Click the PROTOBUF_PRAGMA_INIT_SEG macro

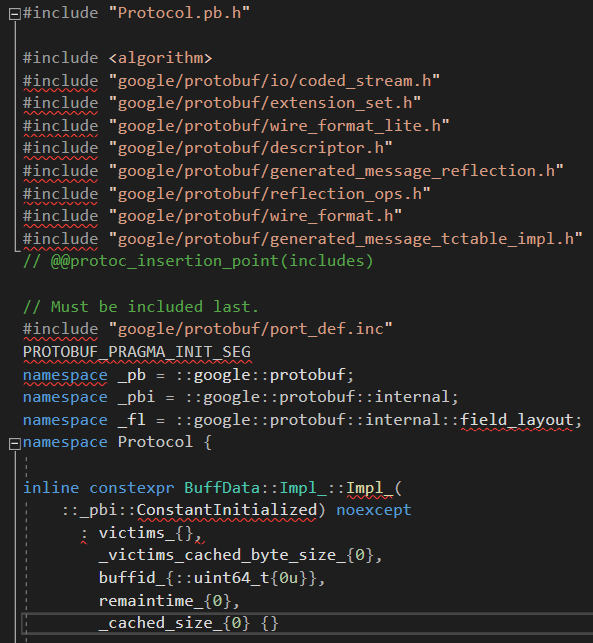pyautogui.click(x=137, y=352)
